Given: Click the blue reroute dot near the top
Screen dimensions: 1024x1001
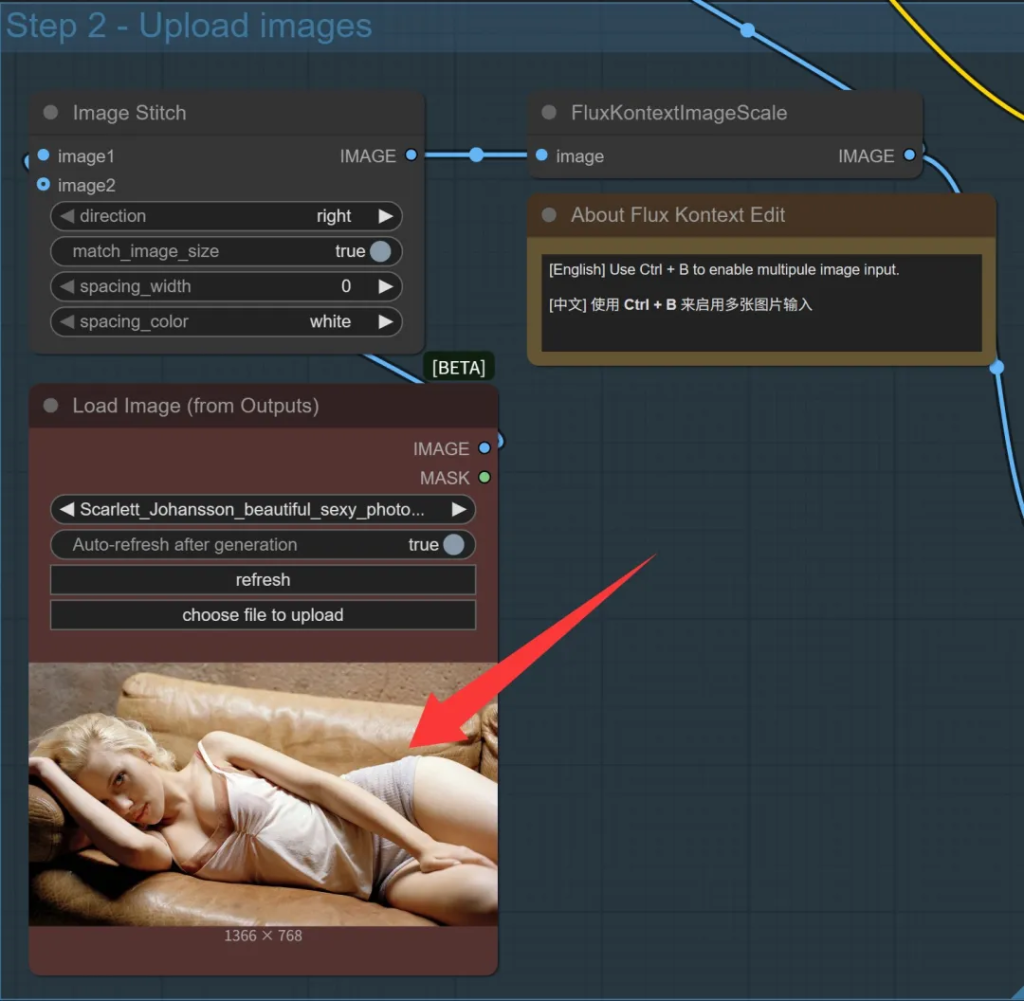Looking at the screenshot, I should click(x=748, y=30).
